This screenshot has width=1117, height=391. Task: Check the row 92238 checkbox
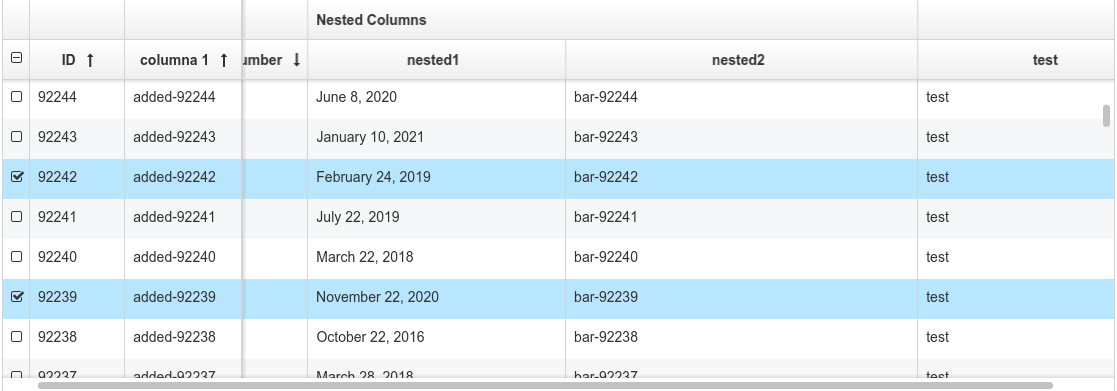coord(16,336)
